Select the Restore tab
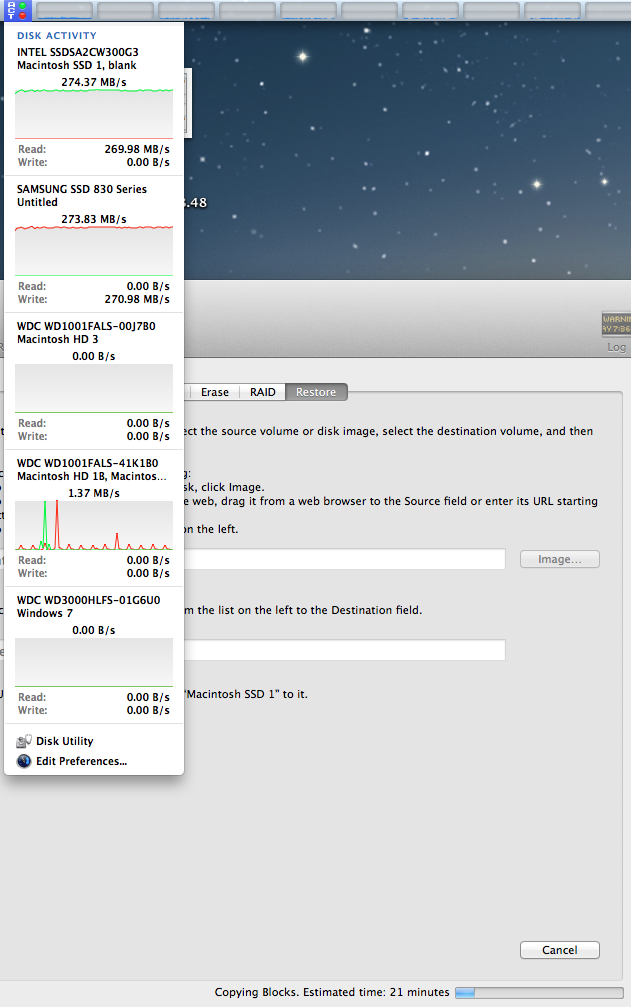 click(x=316, y=392)
